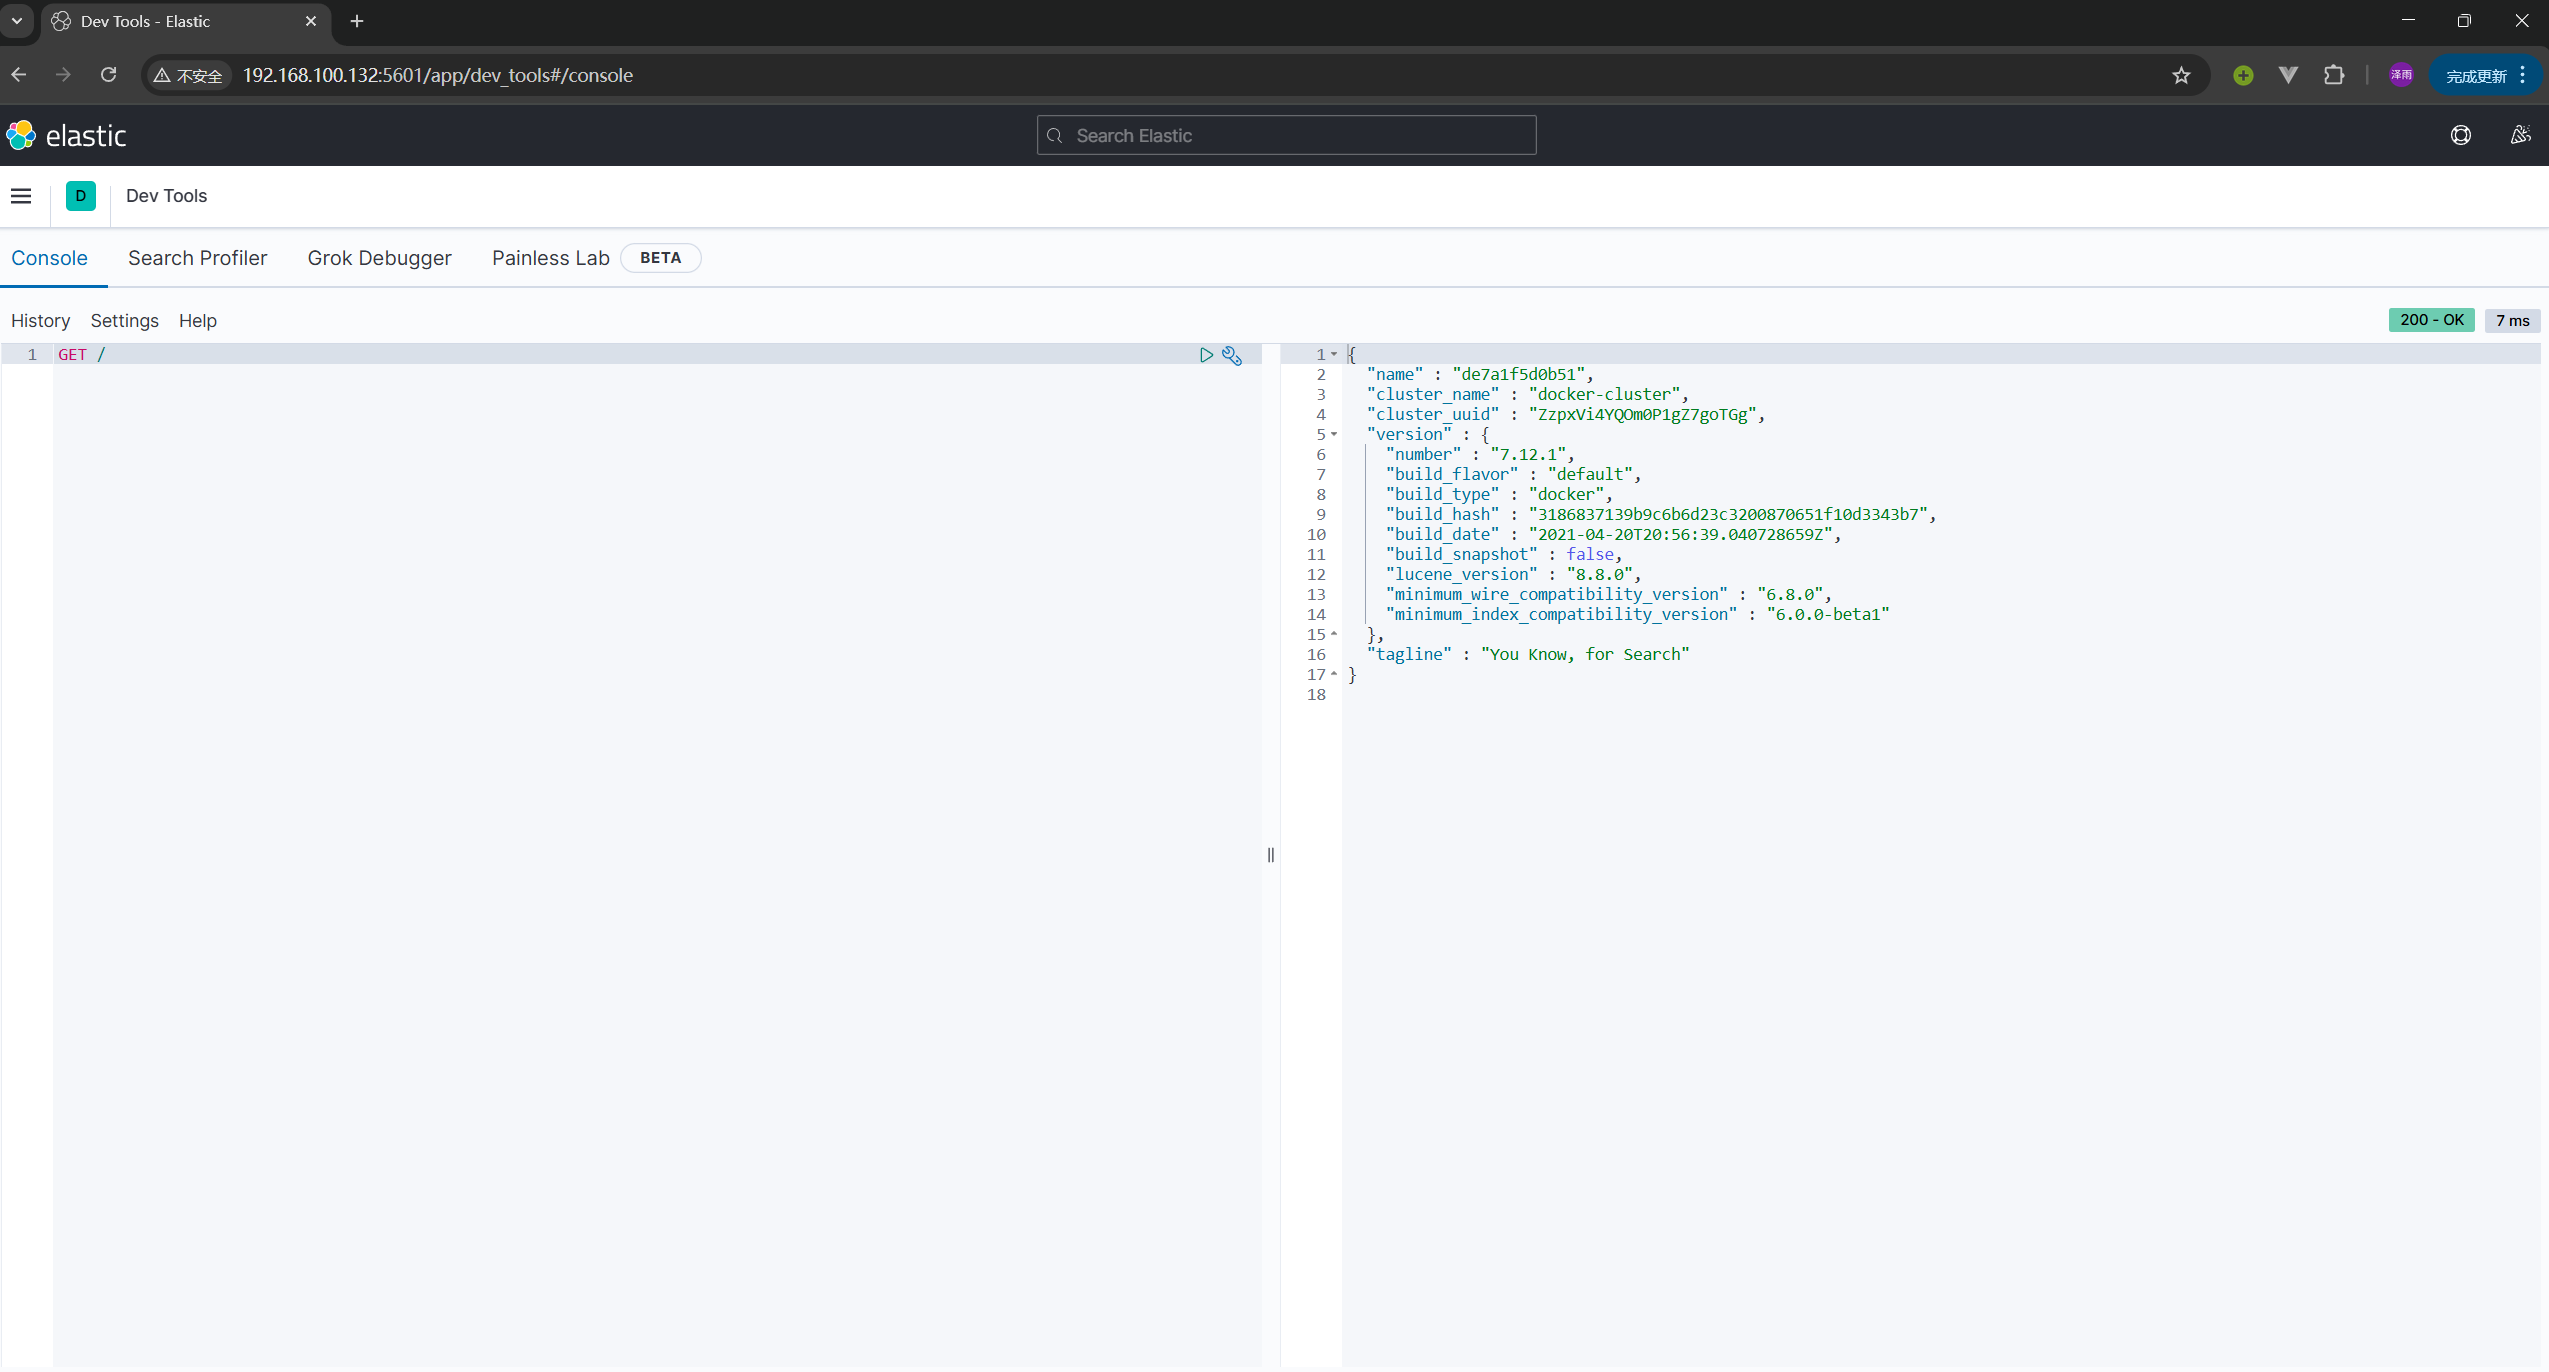Open the Grok Debugger tab

[x=379, y=258]
